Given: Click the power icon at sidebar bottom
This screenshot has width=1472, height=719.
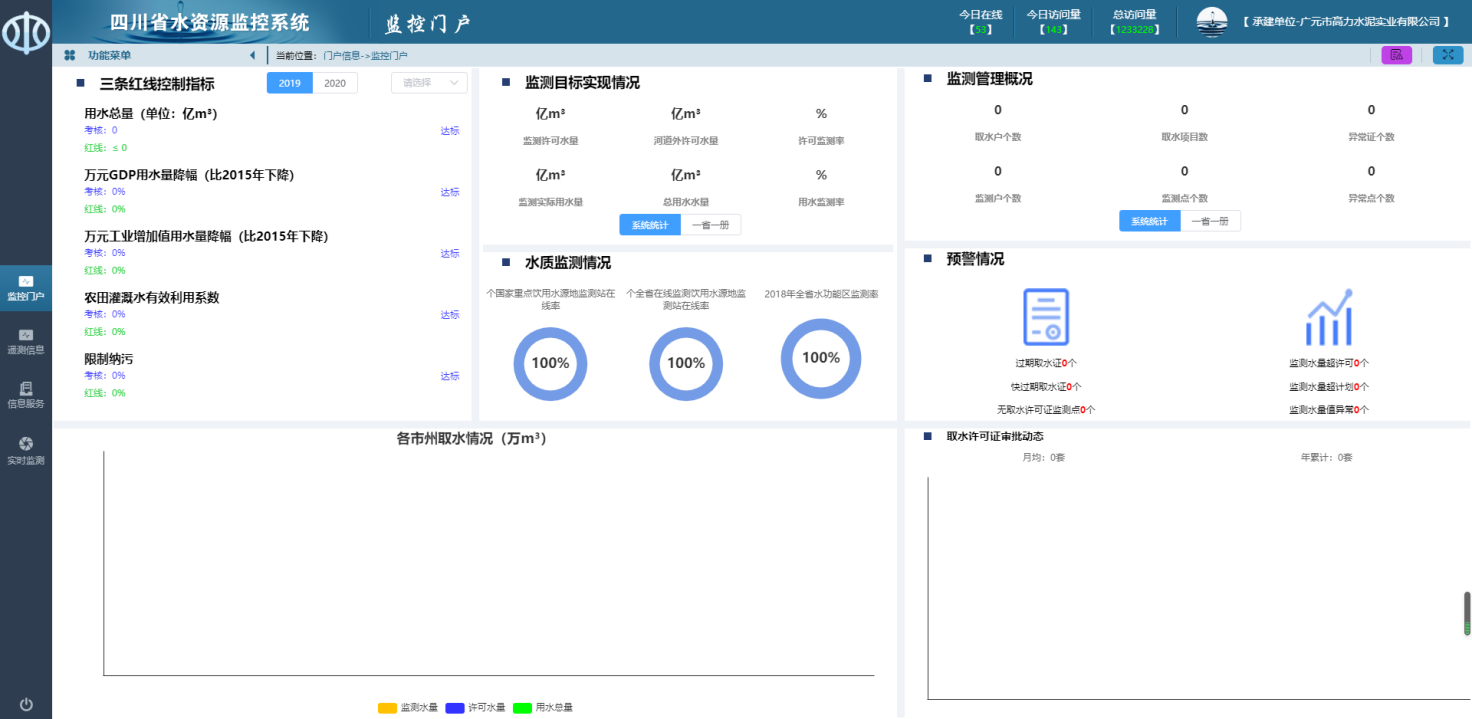Looking at the screenshot, I should [x=26, y=704].
